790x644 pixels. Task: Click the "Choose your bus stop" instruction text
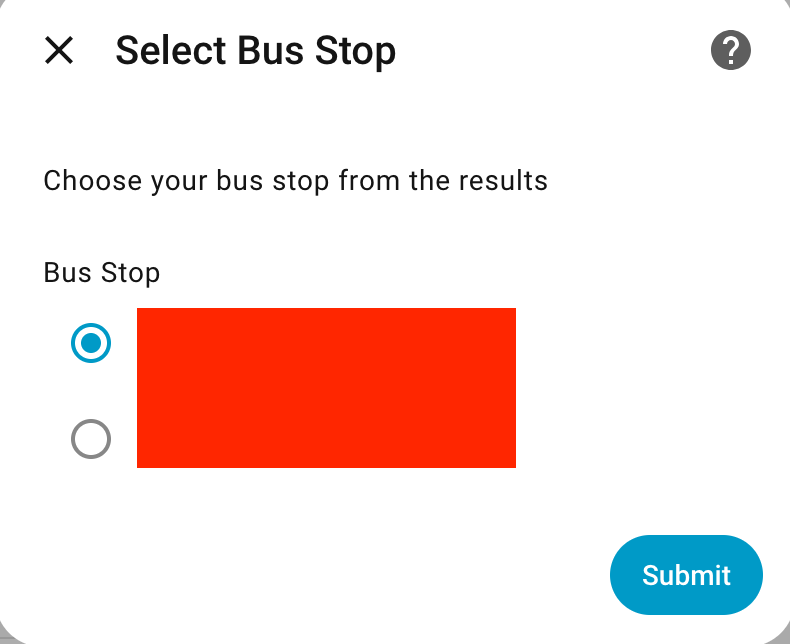point(296,181)
